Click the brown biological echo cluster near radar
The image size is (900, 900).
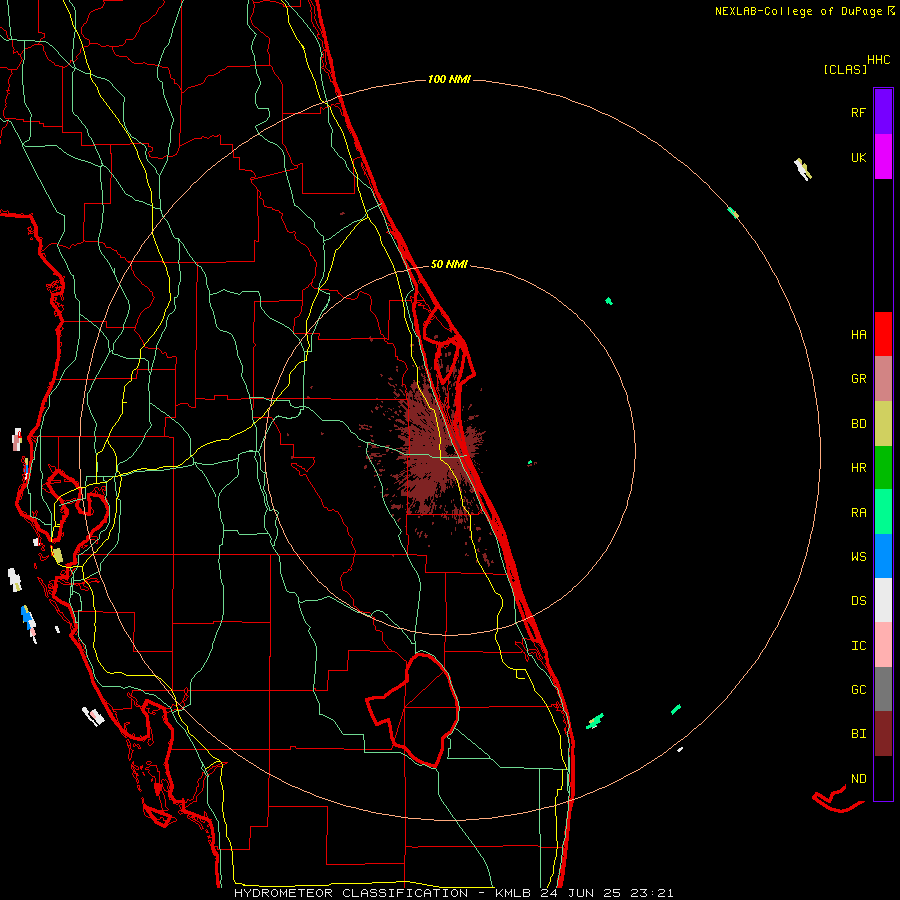pos(429,453)
